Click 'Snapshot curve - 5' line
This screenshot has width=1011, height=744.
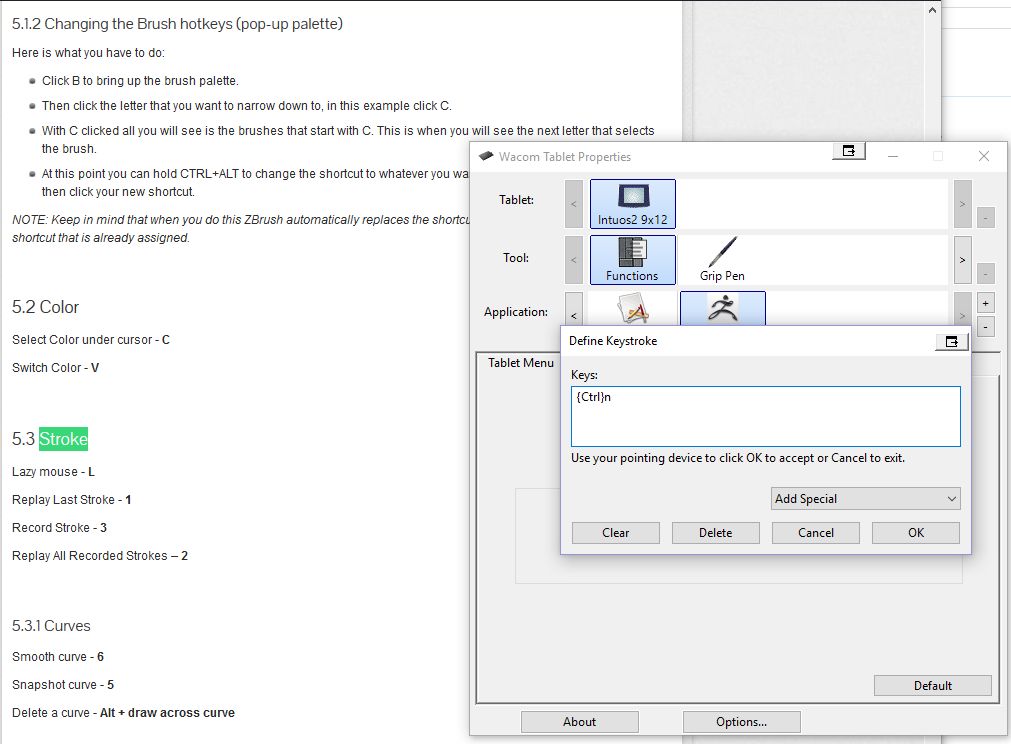coord(63,685)
